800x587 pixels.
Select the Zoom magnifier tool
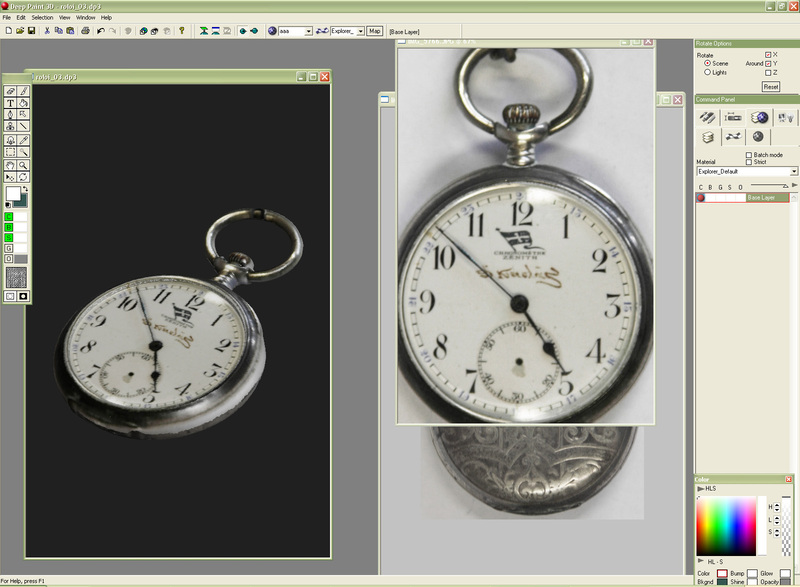tap(23, 164)
